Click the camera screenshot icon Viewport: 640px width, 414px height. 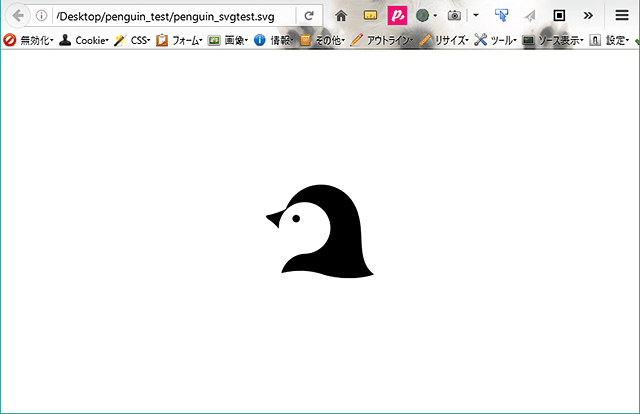click(454, 16)
